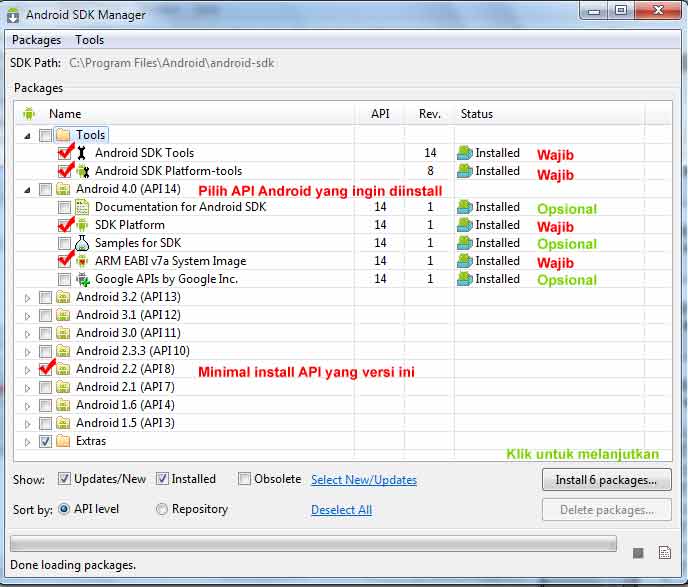Toggle the Android 4.0 (API 14) checkbox

tap(45, 189)
